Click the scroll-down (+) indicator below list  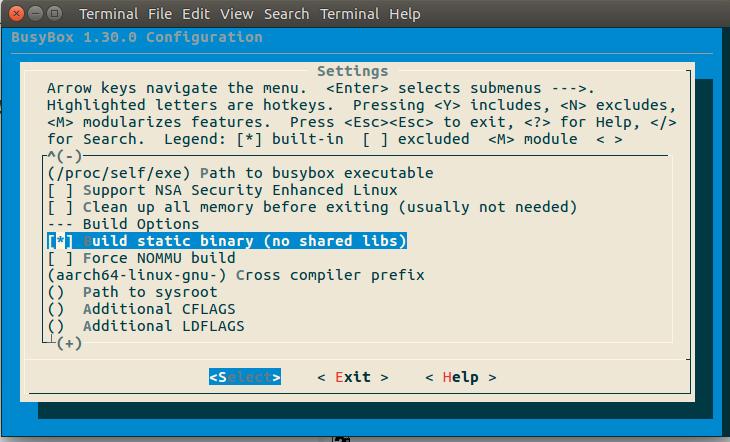click(x=68, y=343)
